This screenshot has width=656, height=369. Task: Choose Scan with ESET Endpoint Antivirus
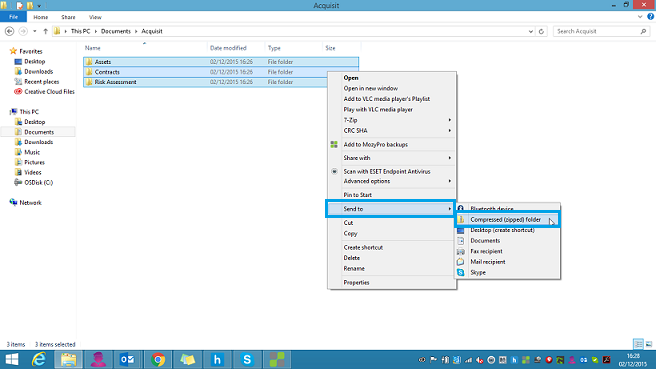coord(392,171)
